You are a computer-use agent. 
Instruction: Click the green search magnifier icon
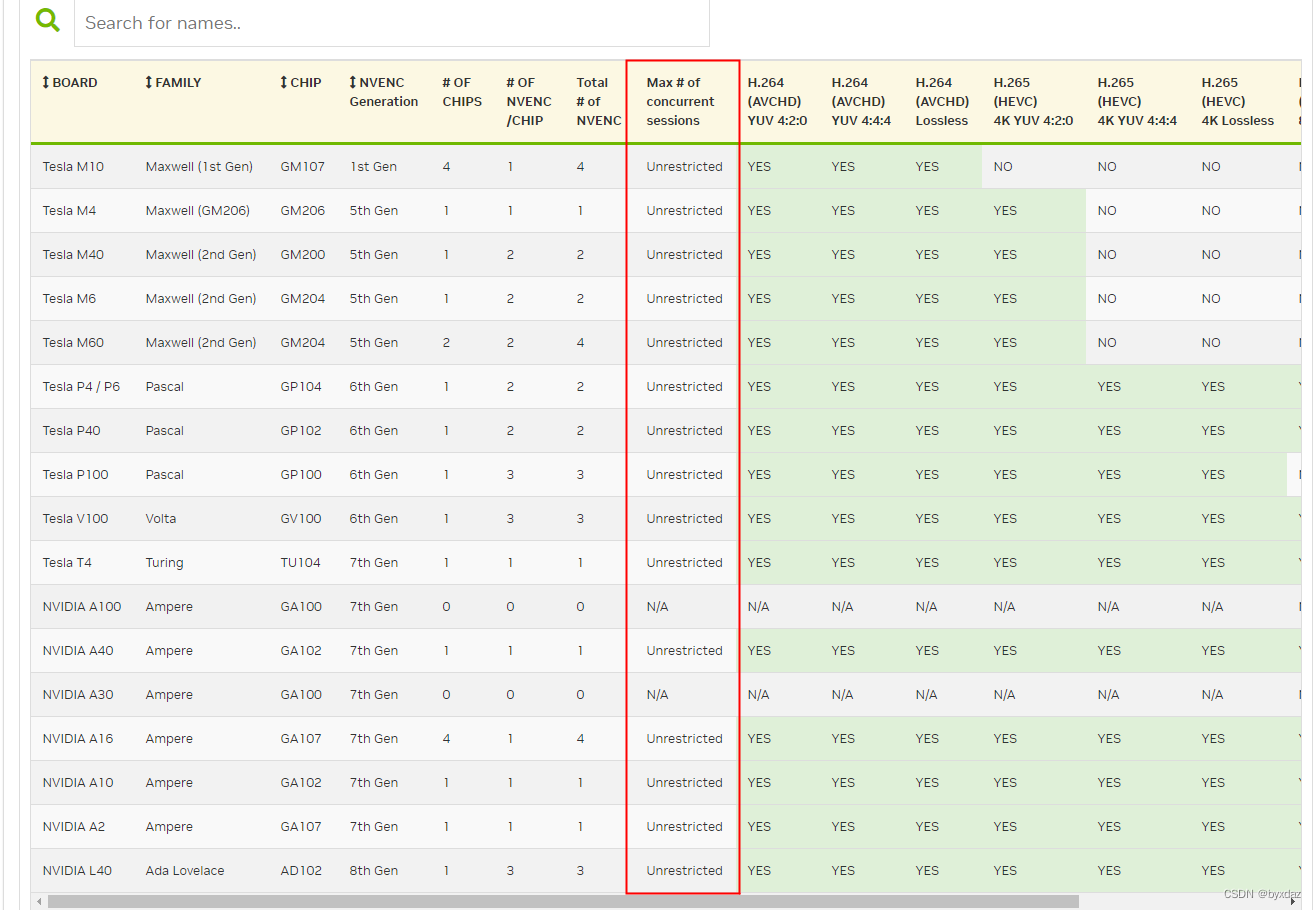[47, 19]
